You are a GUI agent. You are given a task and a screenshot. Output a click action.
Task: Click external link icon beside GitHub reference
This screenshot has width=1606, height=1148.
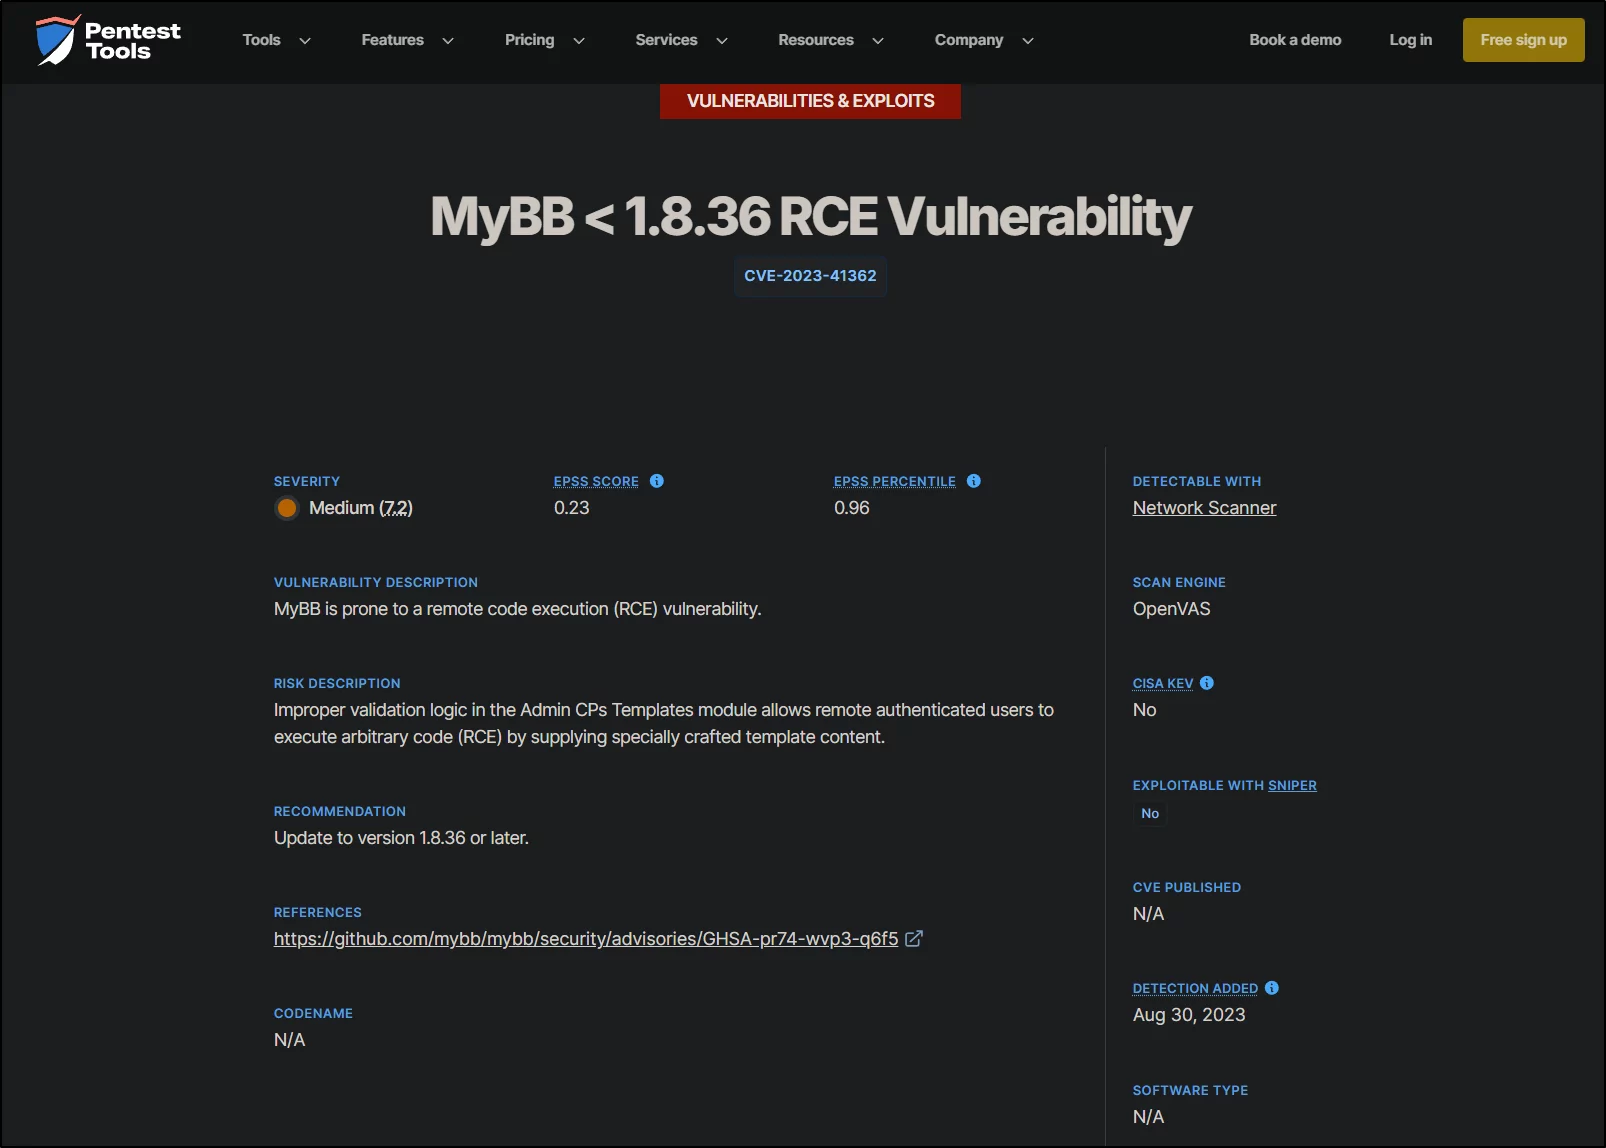914,939
